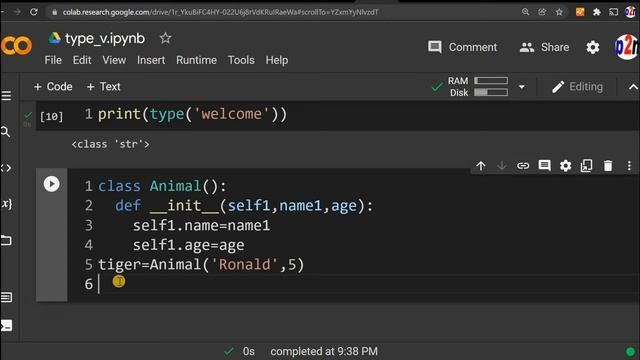Reload the page in browser
This screenshot has height=360, width=640.
click(34, 12)
